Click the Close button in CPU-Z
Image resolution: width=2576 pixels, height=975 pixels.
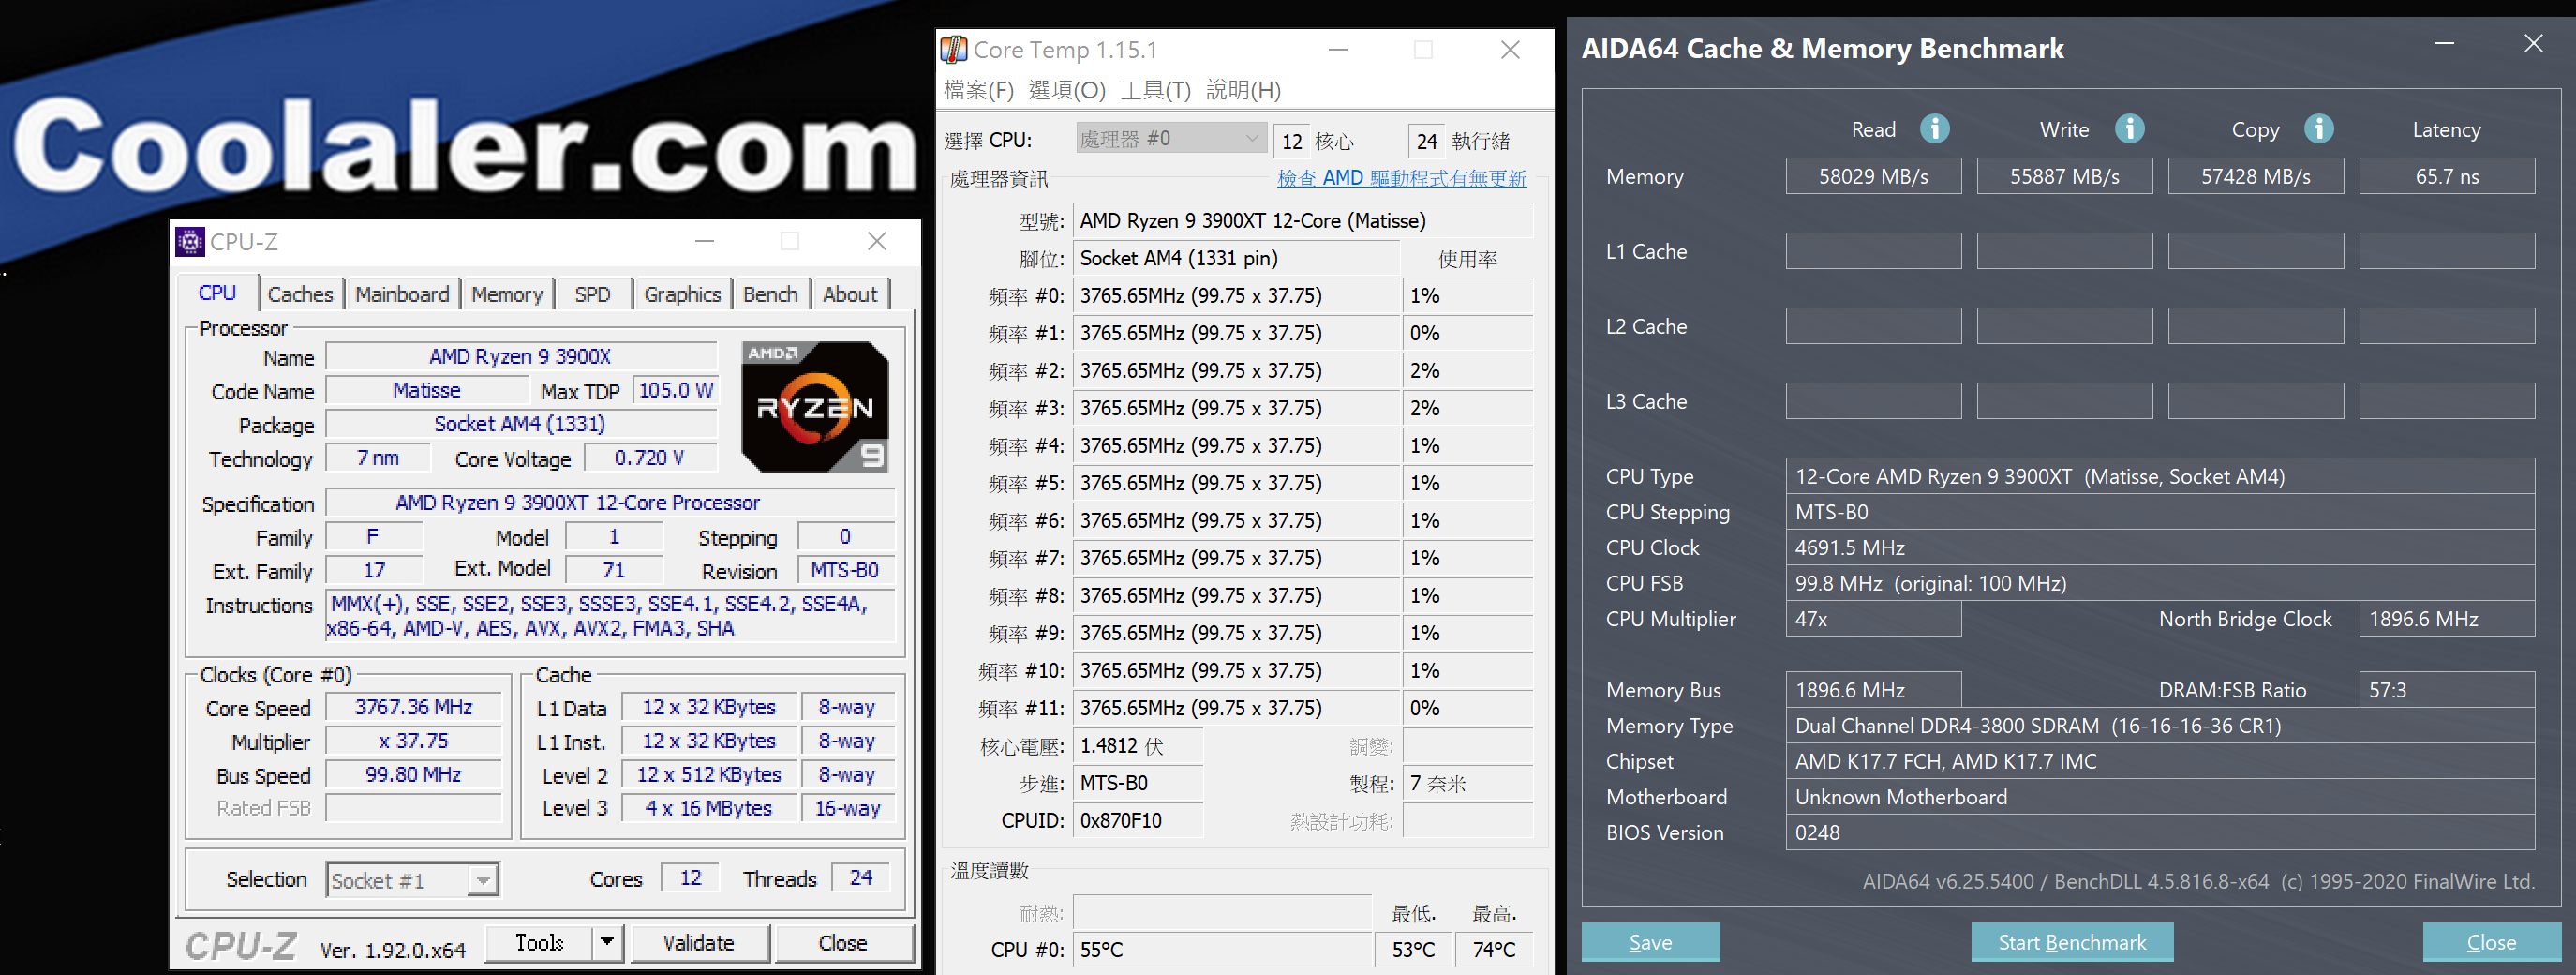(x=843, y=942)
